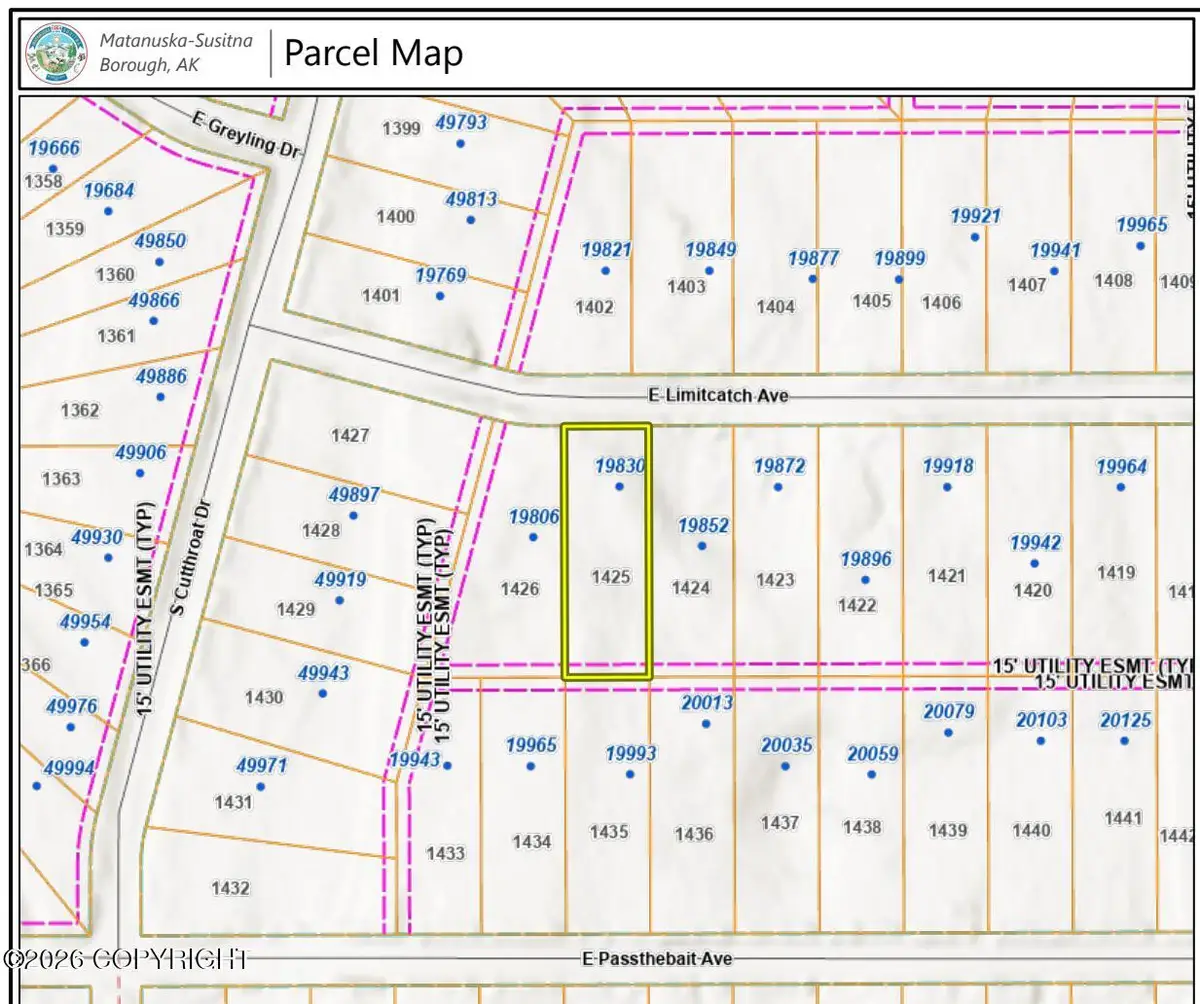Click on parcel lot 1432
Viewport: 1200px width, 1004px height.
coord(231,888)
